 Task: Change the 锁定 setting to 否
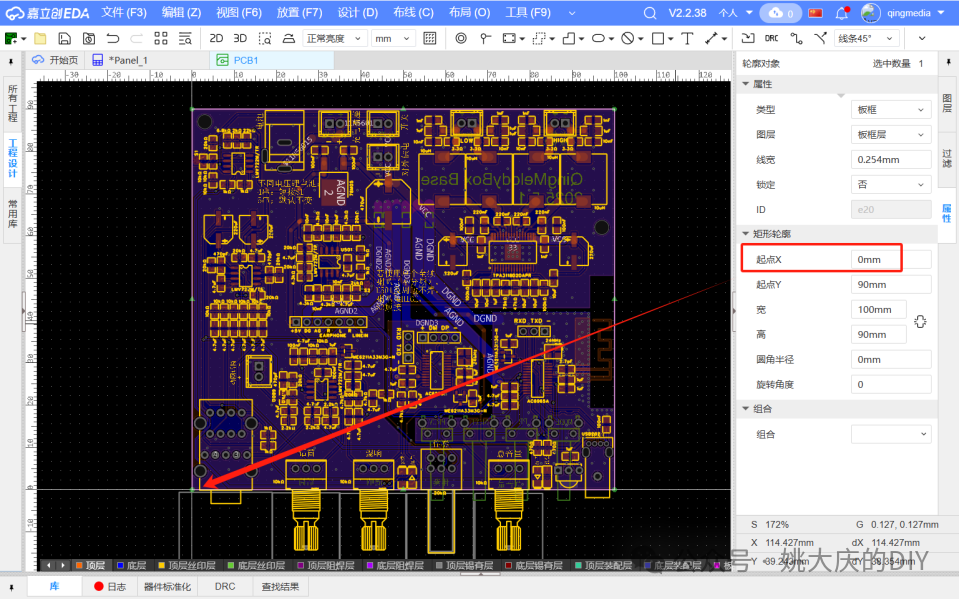(x=889, y=184)
